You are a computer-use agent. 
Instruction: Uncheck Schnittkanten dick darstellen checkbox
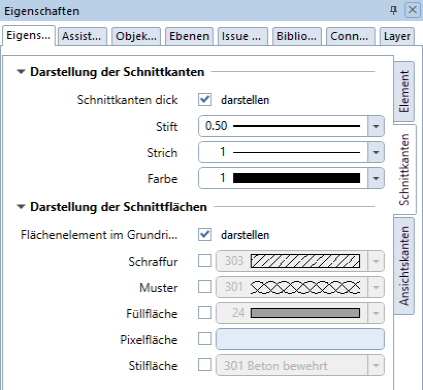click(205, 100)
